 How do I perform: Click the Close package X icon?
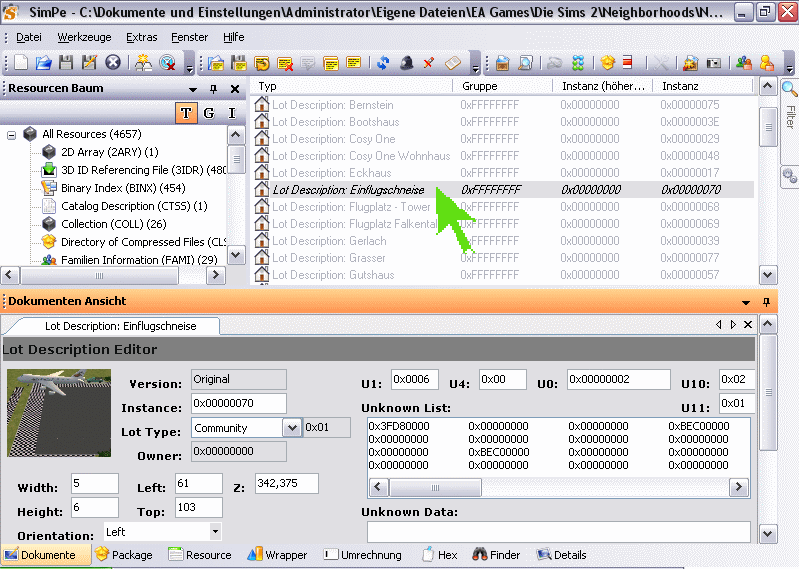pos(113,63)
